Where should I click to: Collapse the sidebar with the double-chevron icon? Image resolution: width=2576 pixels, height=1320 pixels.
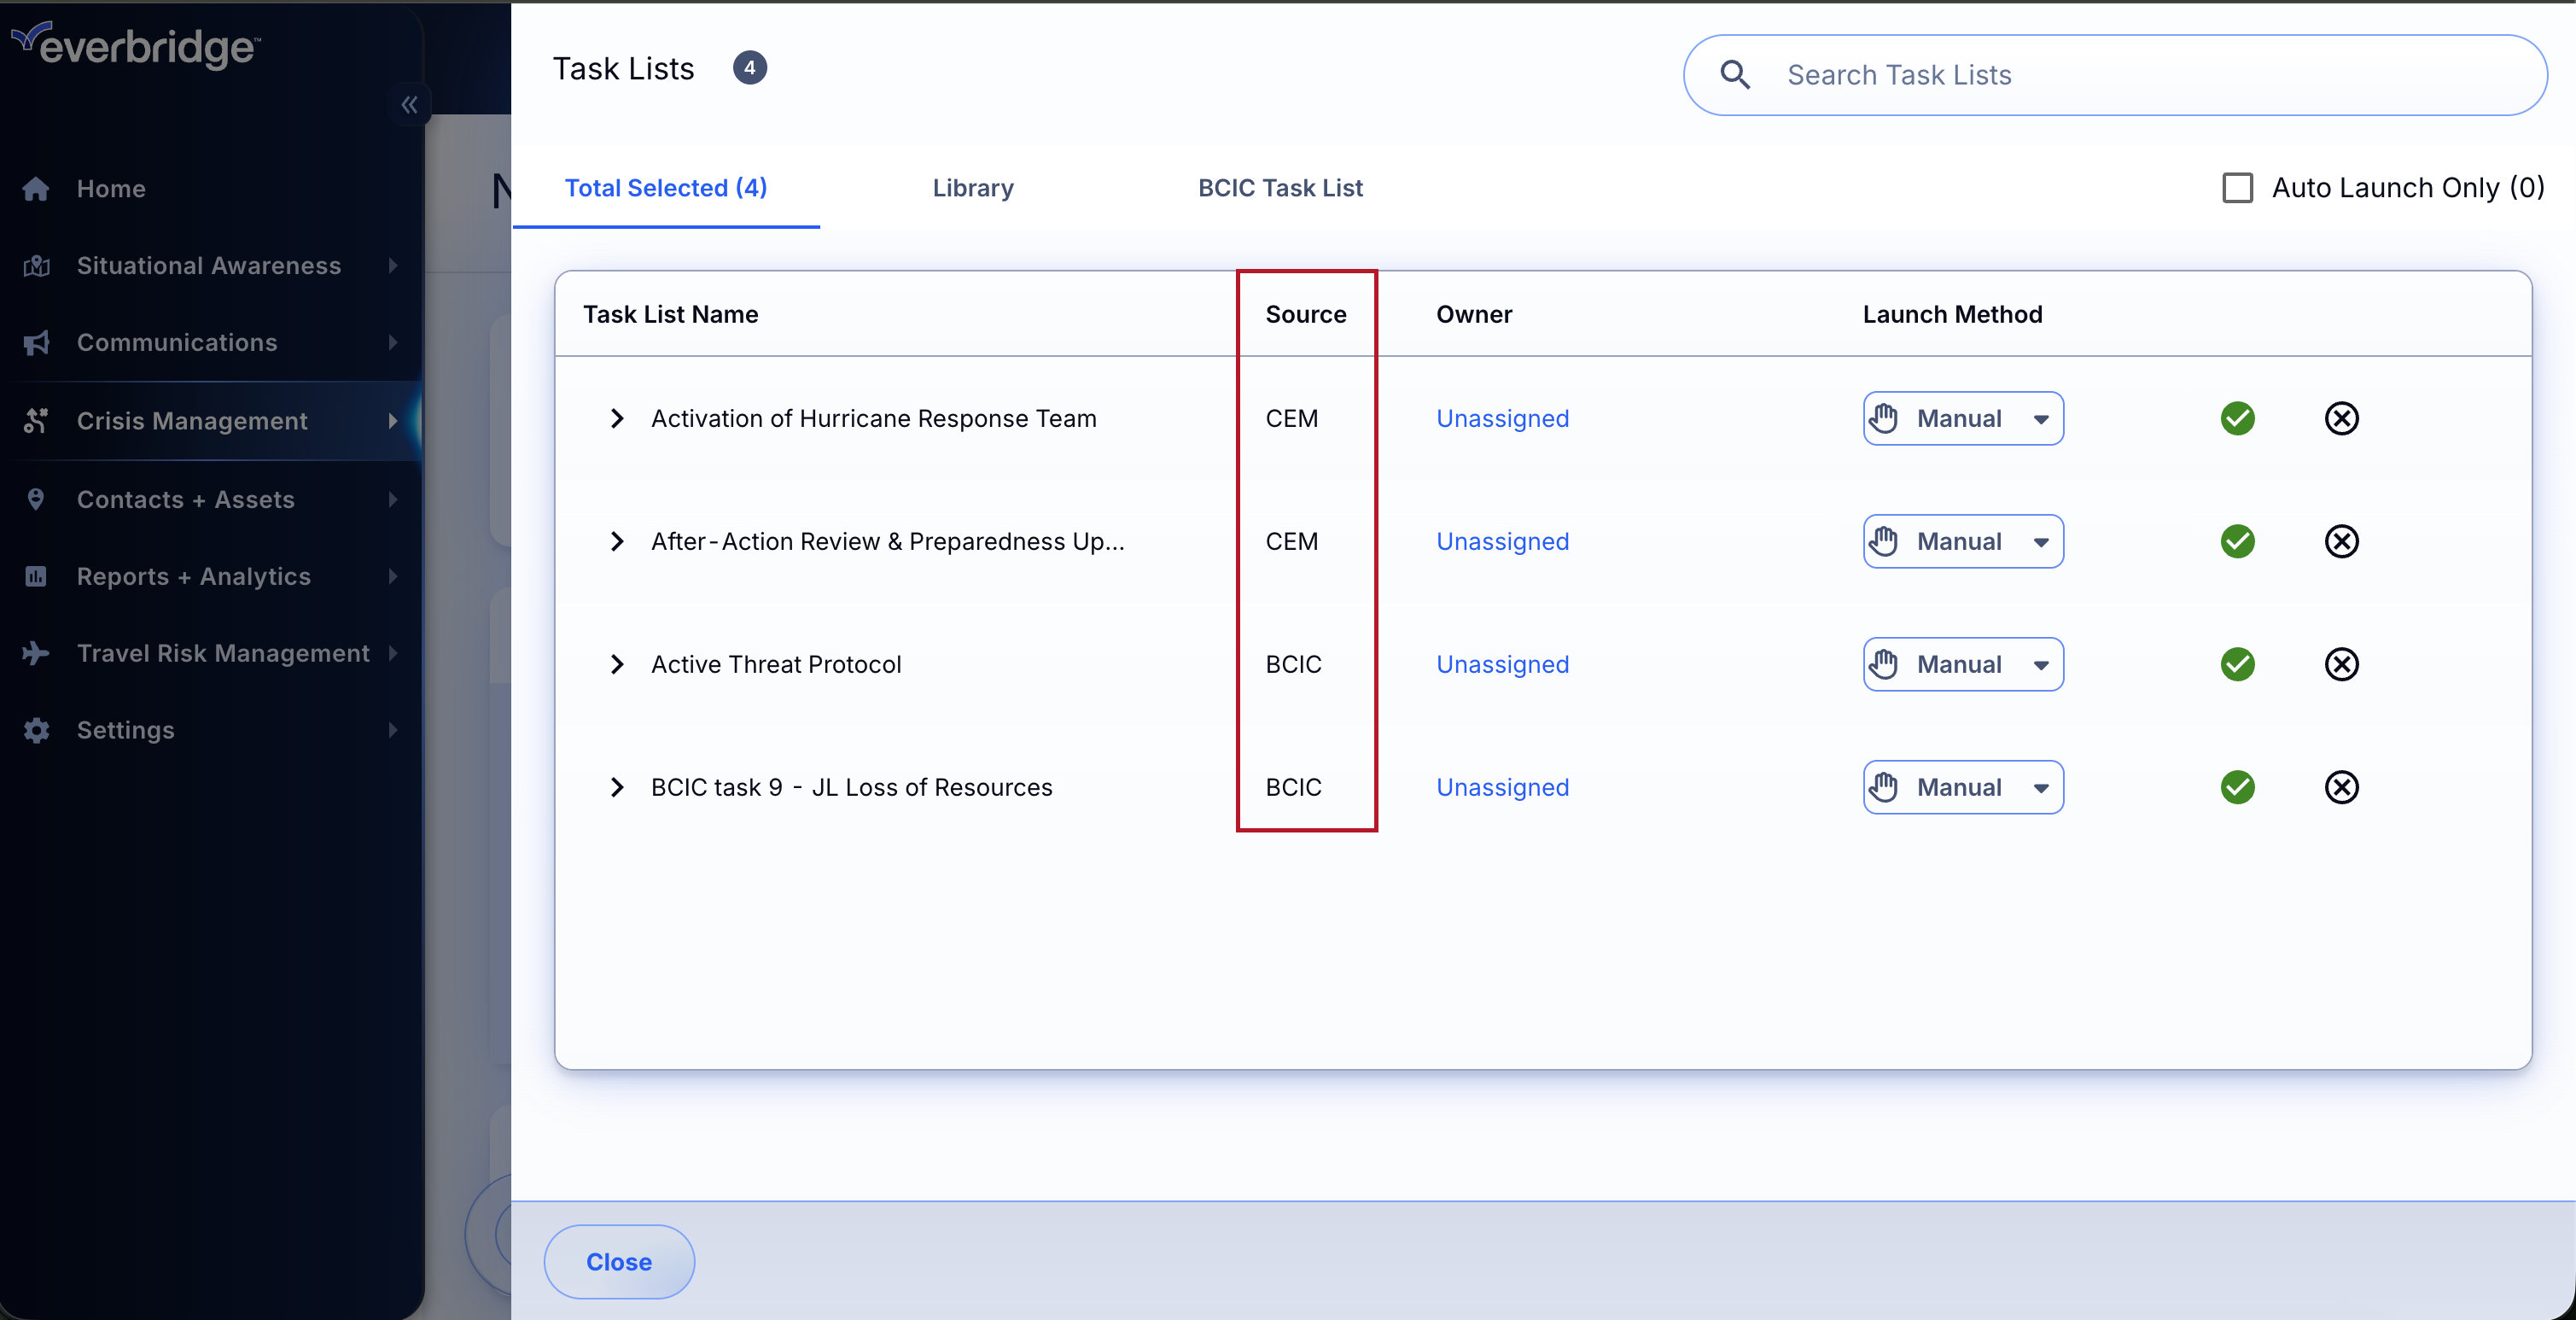(x=409, y=104)
